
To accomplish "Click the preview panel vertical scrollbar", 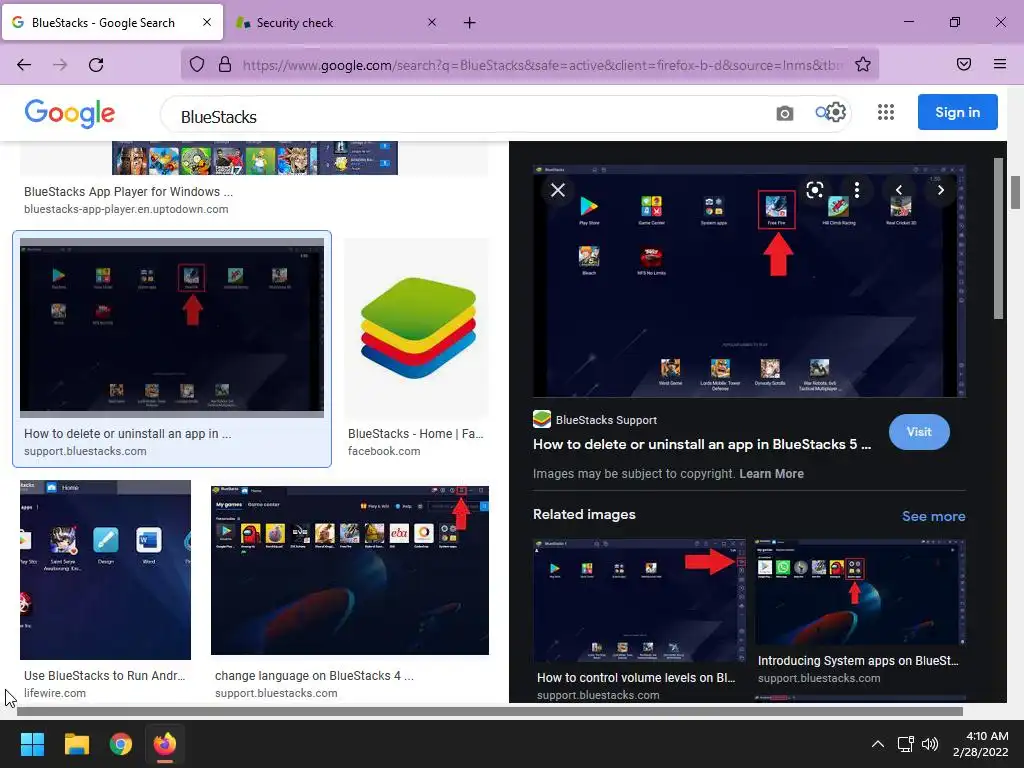I will pos(998,238).
